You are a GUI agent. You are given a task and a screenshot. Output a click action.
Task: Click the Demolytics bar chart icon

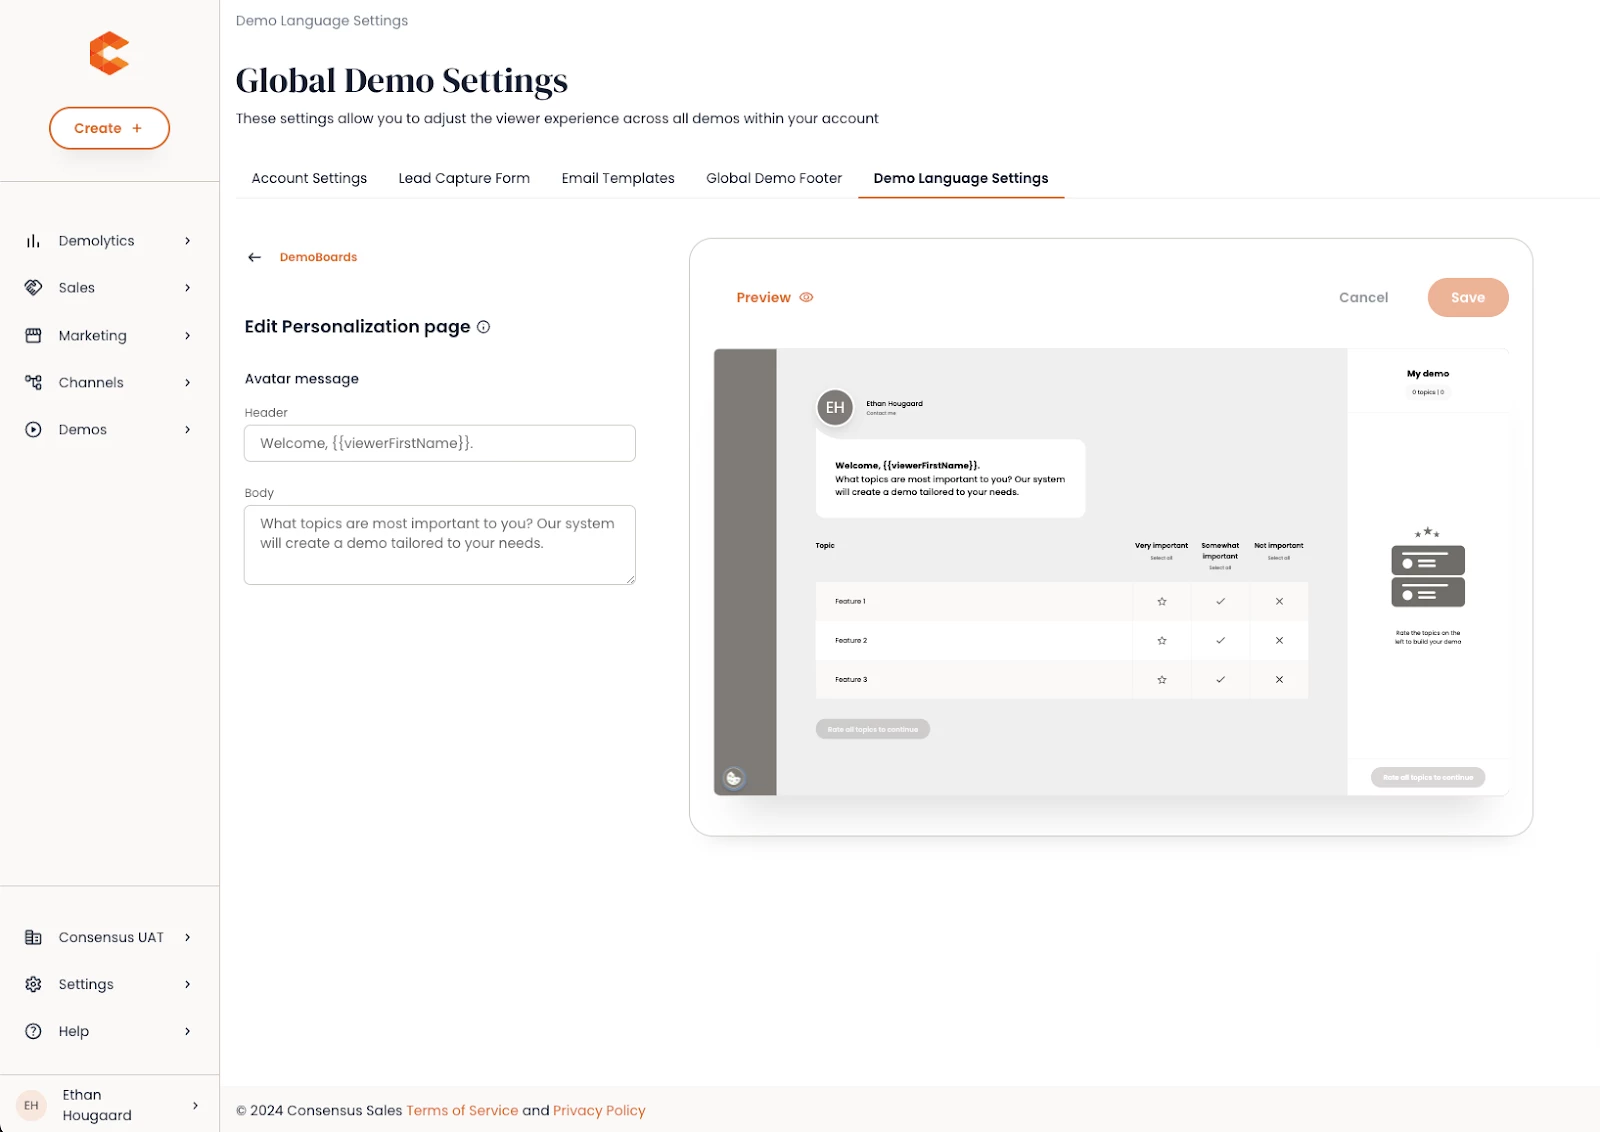point(33,241)
